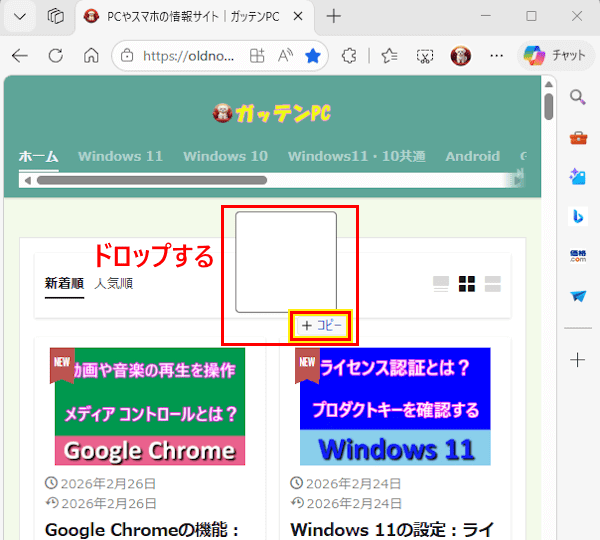Image resolution: width=600 pixels, height=540 pixels.
Task: Add a sidebar app with plus
Action: (577, 360)
